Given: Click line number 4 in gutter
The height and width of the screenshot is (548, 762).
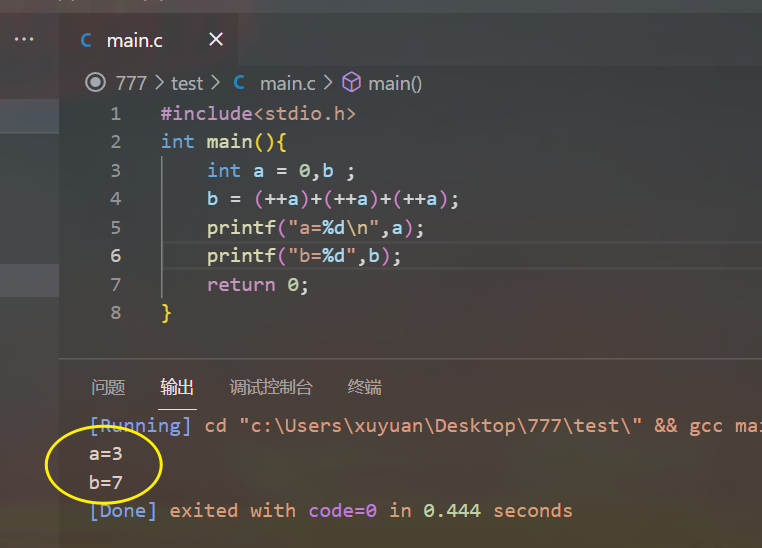Looking at the screenshot, I should pyautogui.click(x=116, y=199).
